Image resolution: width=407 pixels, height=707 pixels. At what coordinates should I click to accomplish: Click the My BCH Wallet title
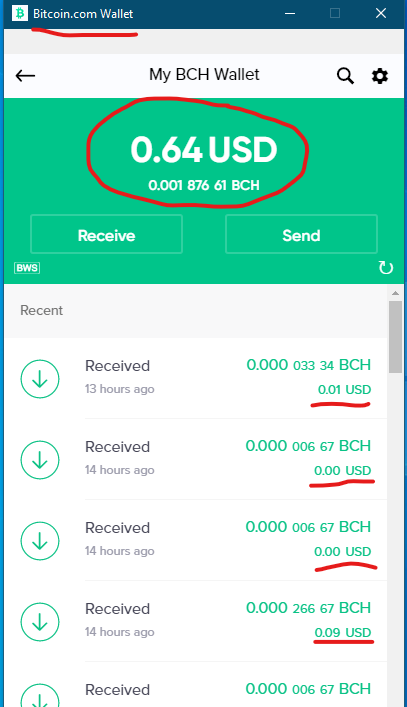coord(204,74)
